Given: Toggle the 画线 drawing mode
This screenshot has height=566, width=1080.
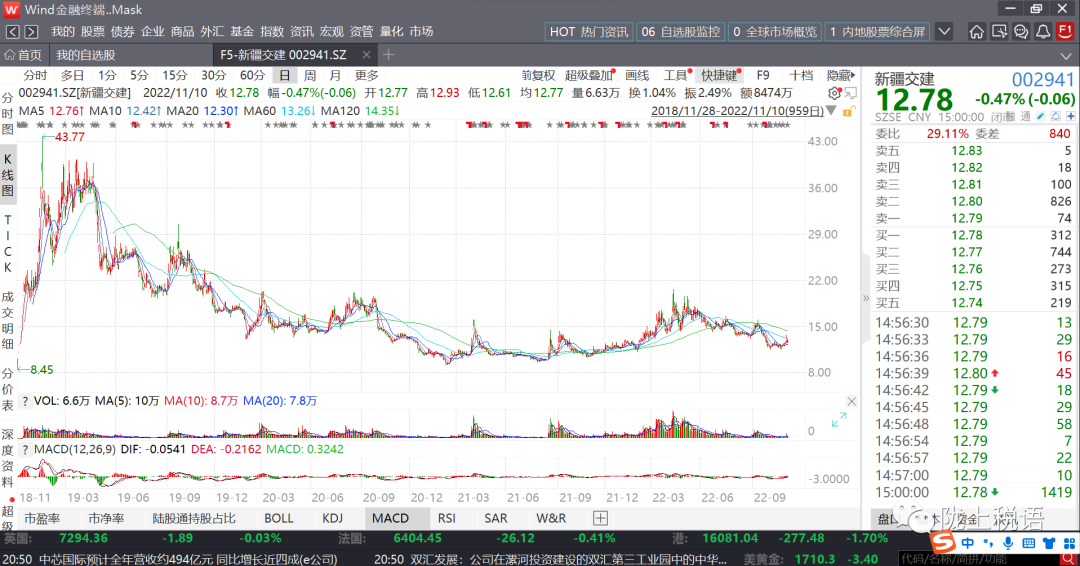Looking at the screenshot, I should 637,76.
